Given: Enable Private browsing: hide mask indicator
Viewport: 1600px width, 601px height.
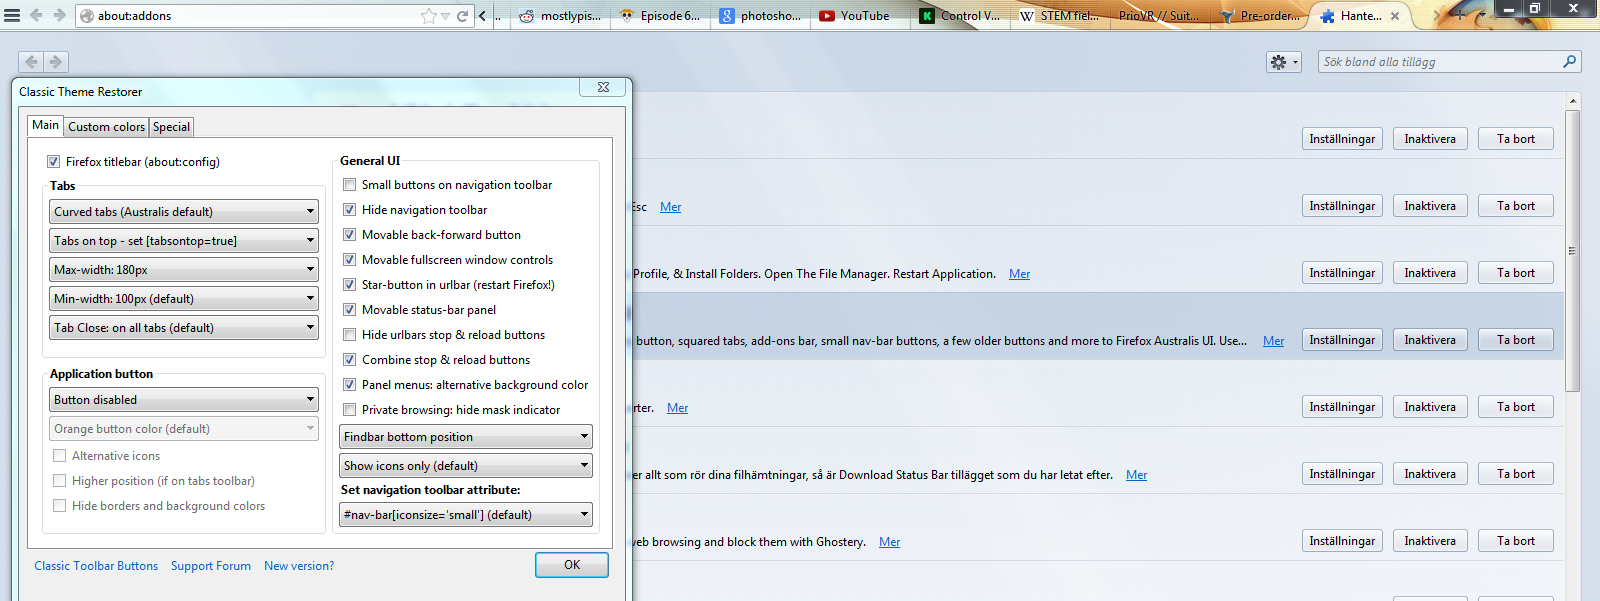Looking at the screenshot, I should click(x=349, y=410).
